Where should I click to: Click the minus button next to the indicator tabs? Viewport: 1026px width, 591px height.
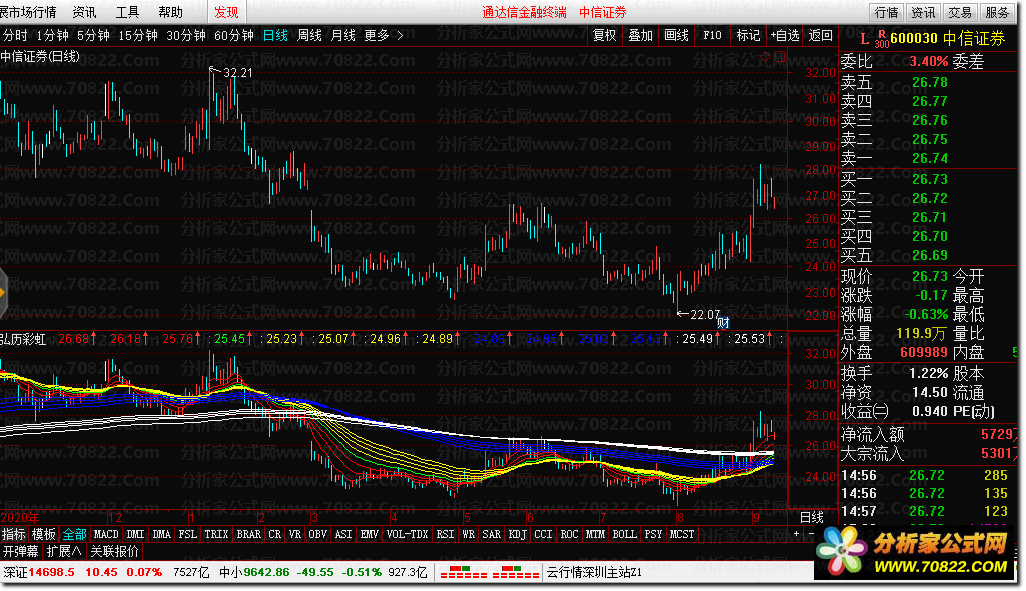tap(811, 534)
